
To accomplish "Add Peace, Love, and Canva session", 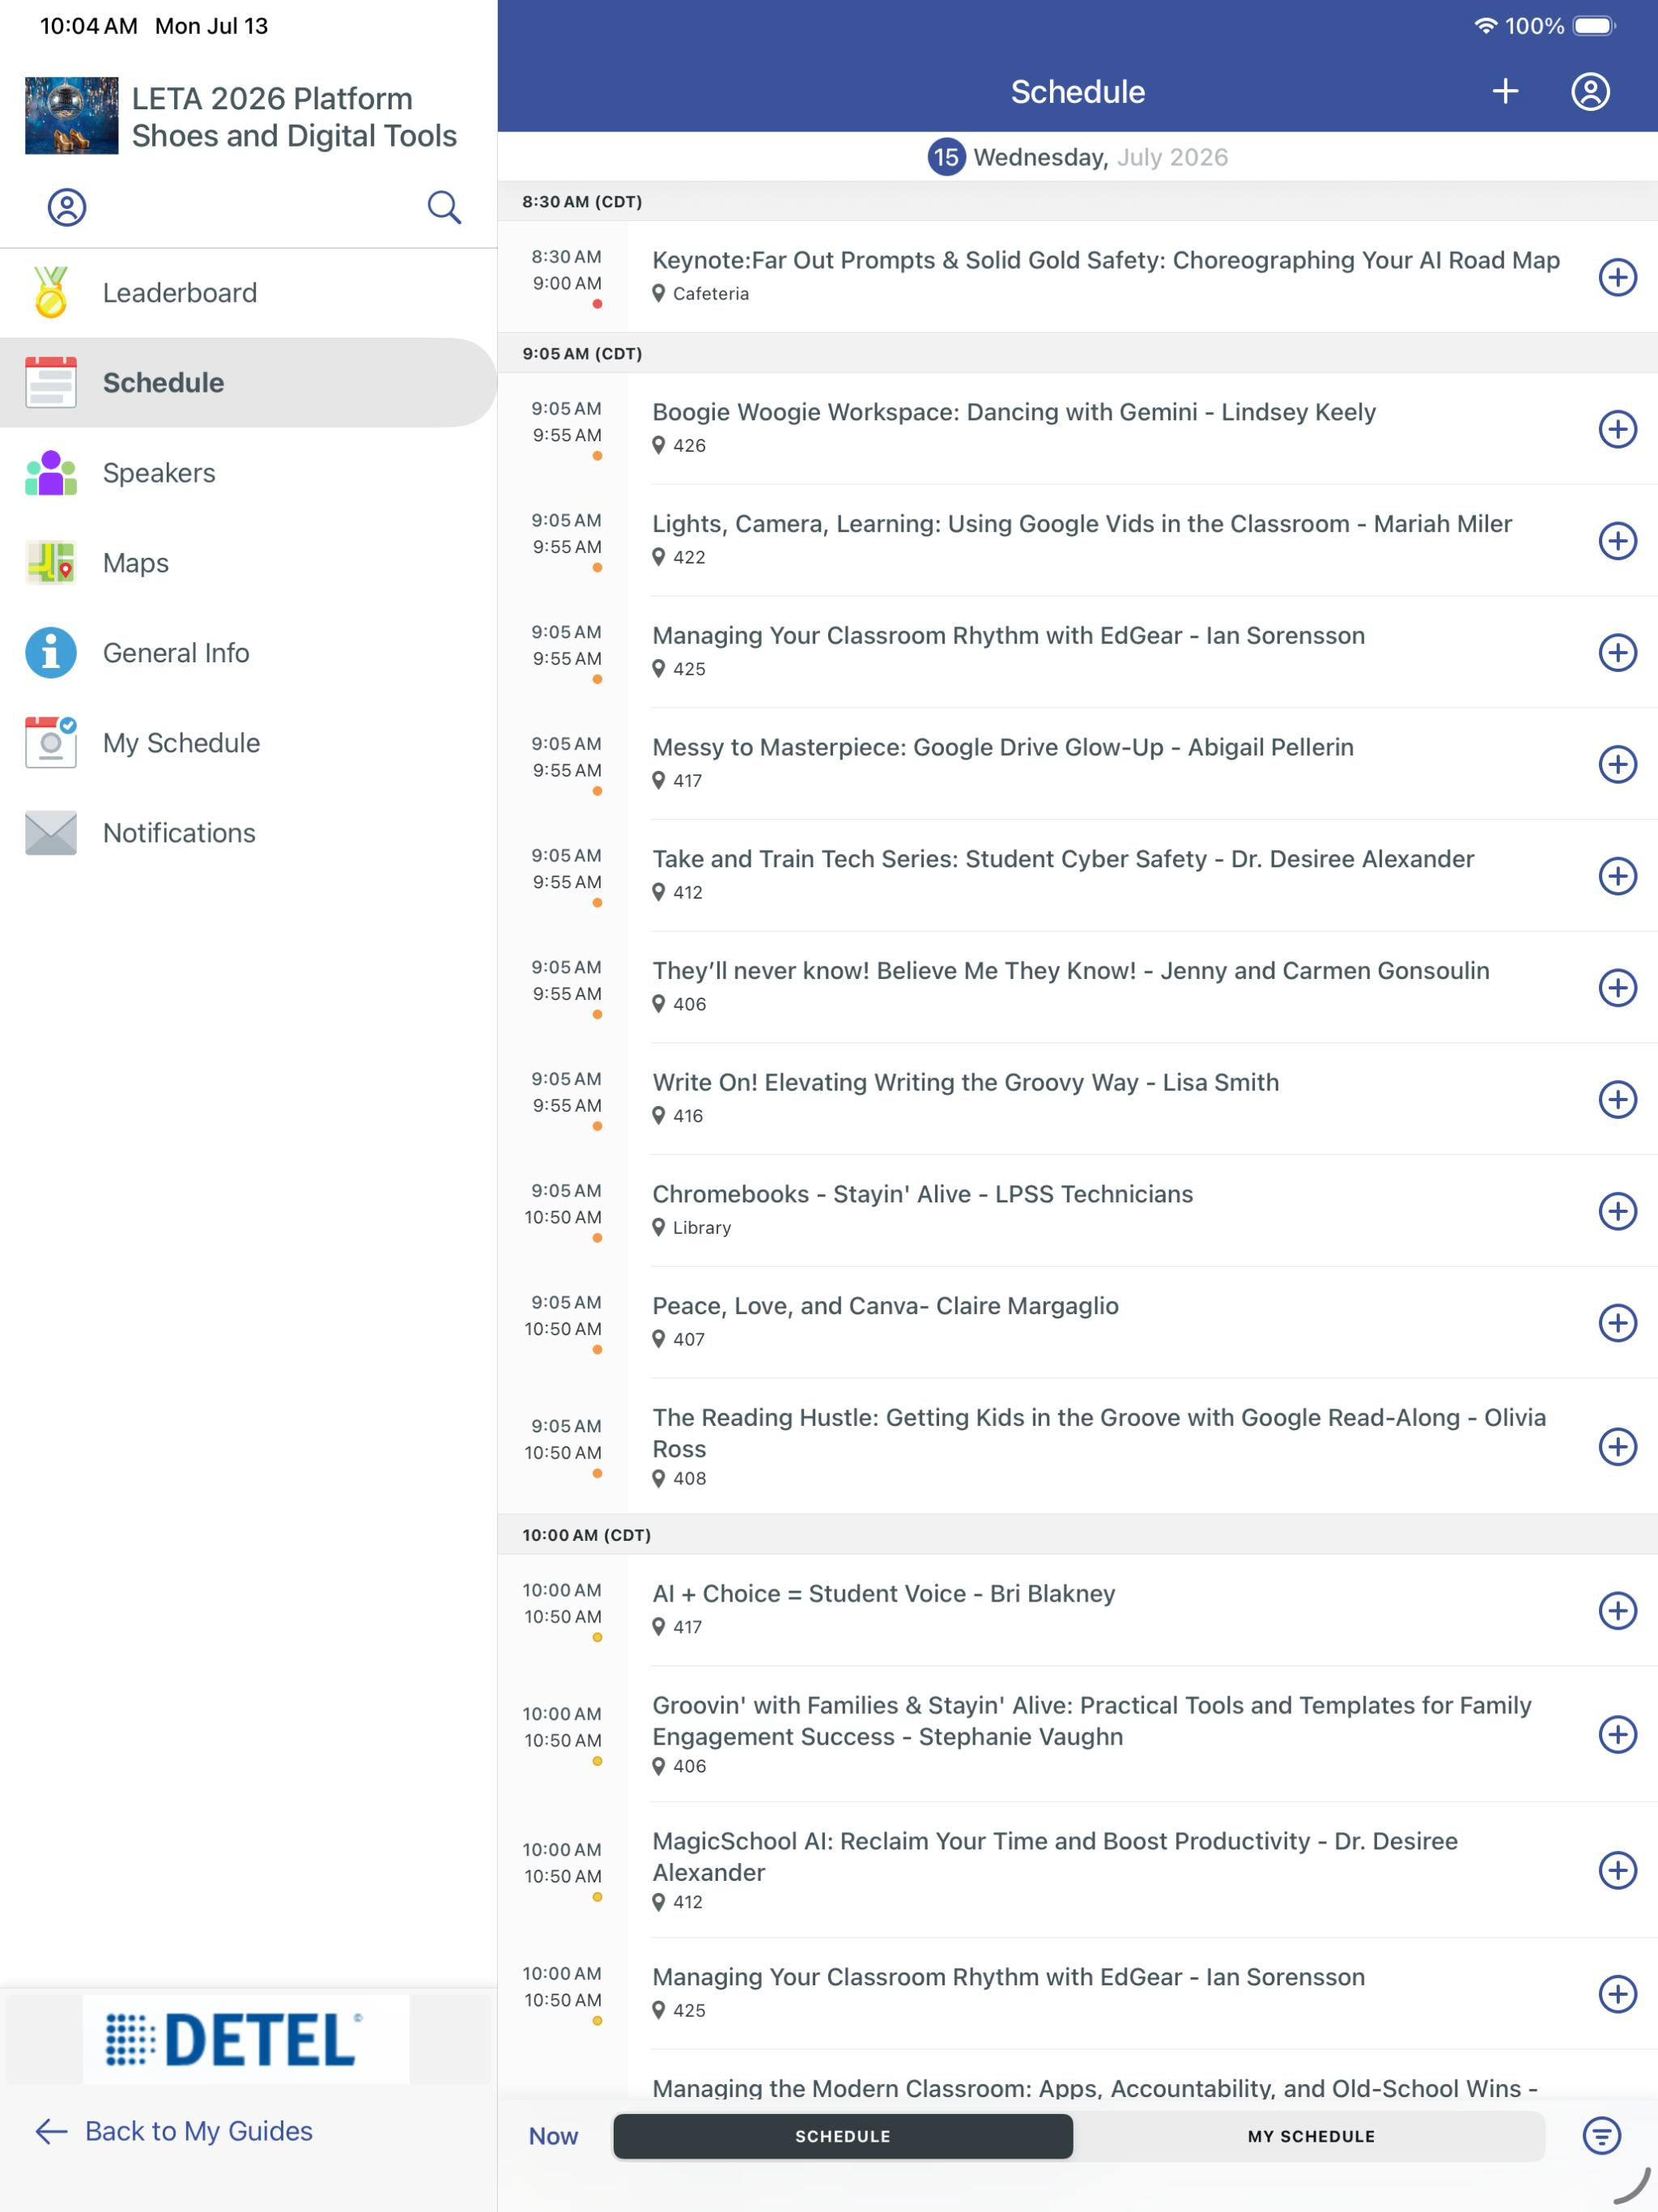I will pos(1617,1323).
